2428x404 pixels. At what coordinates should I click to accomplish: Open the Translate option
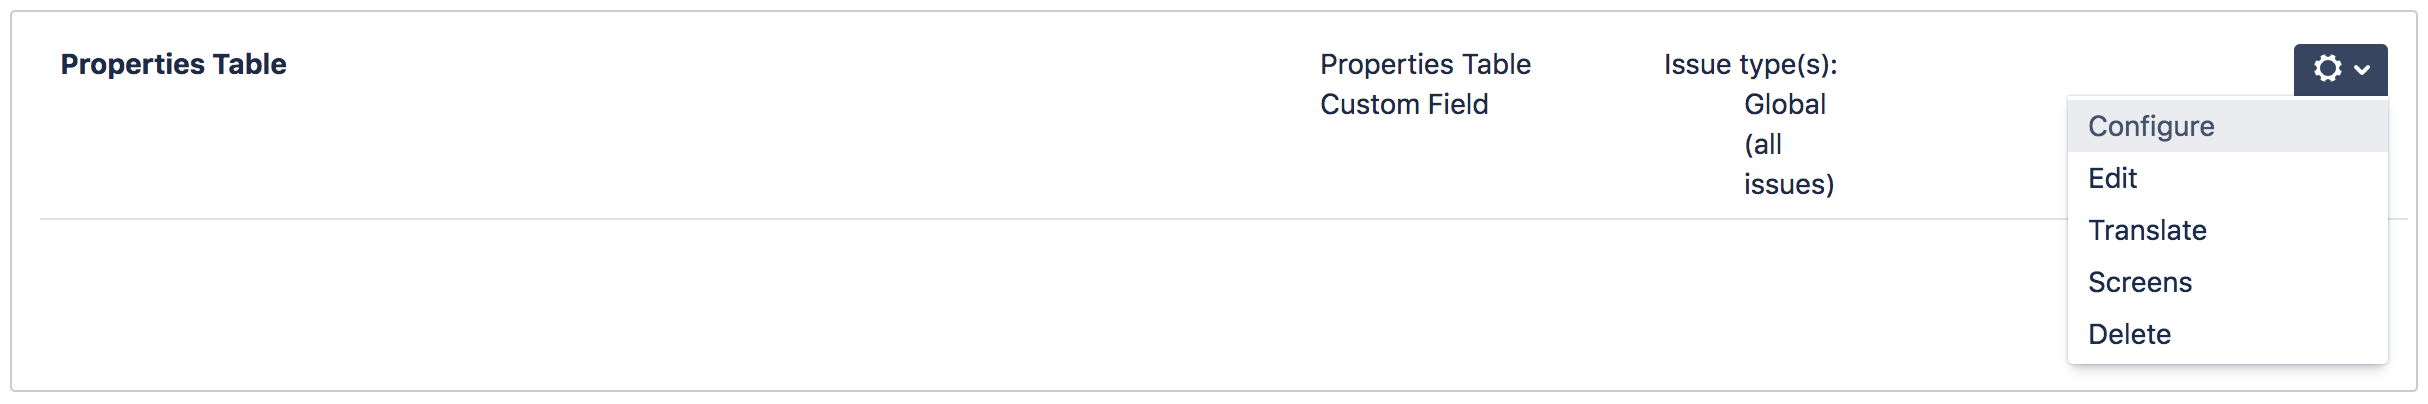(x=2147, y=230)
